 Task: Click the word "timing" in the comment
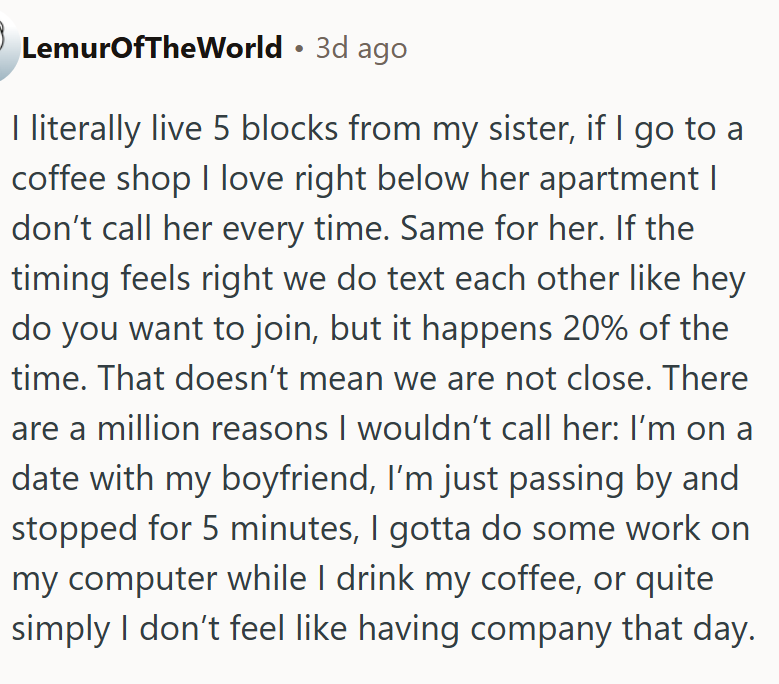coord(60,279)
